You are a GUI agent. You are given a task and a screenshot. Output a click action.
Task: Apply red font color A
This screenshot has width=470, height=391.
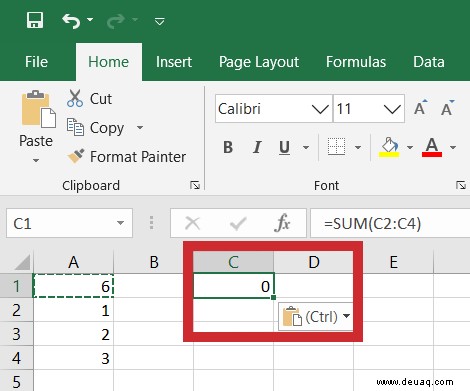pyautogui.click(x=432, y=147)
